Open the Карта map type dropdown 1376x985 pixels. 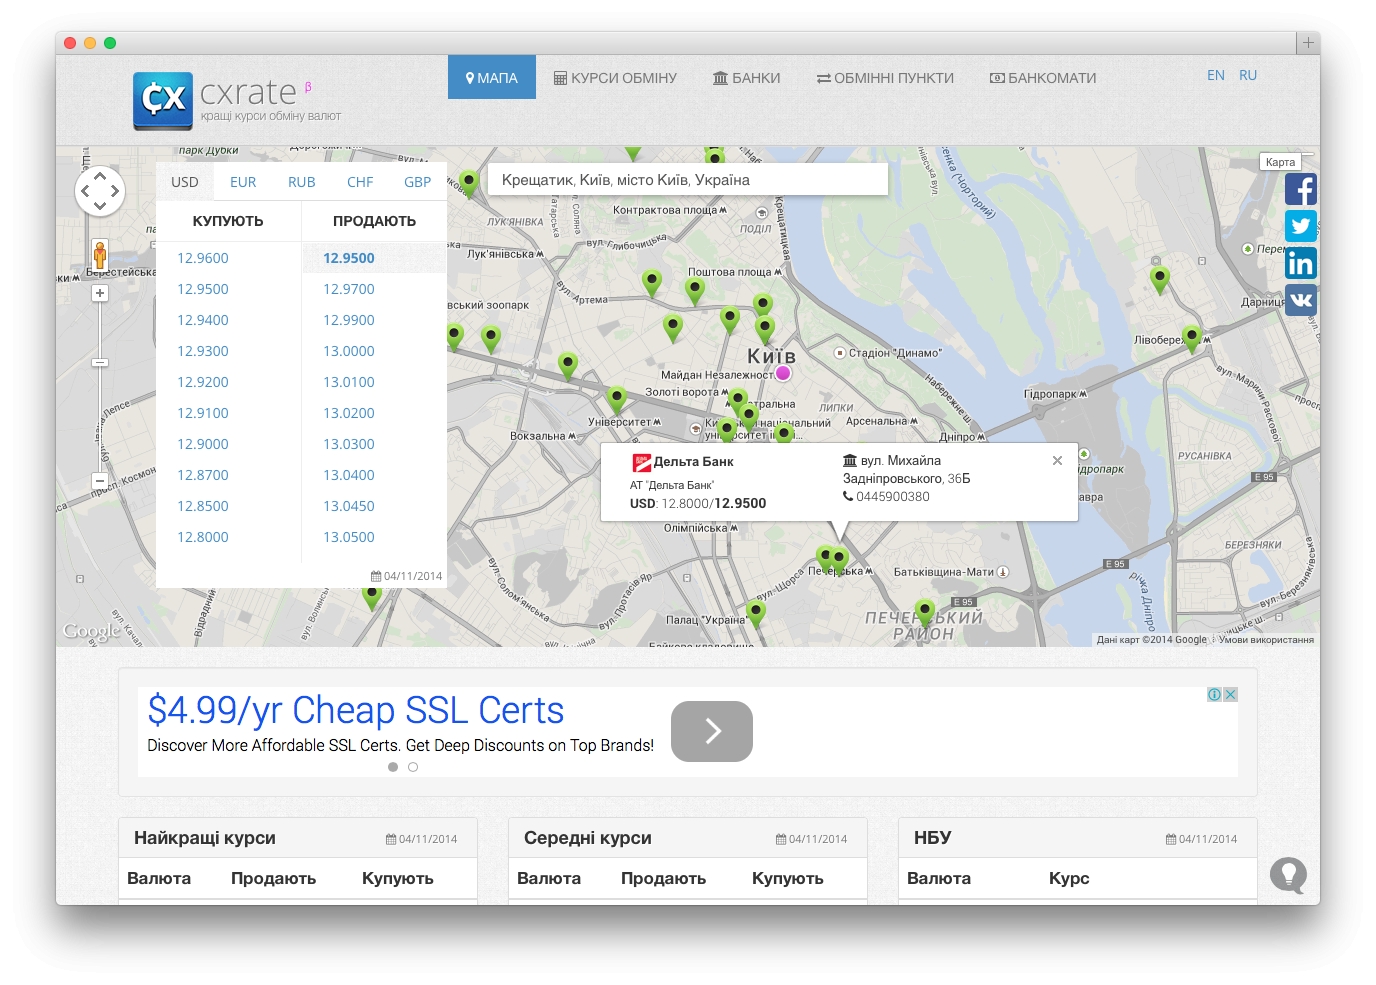1280,162
